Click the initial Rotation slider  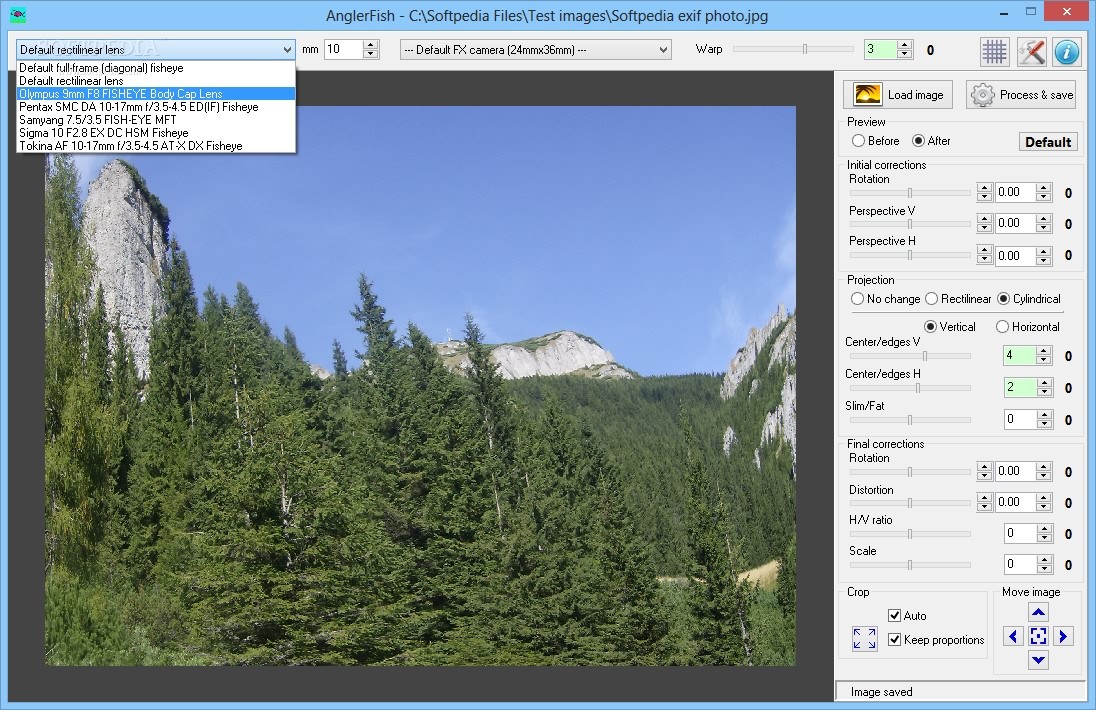(909, 193)
